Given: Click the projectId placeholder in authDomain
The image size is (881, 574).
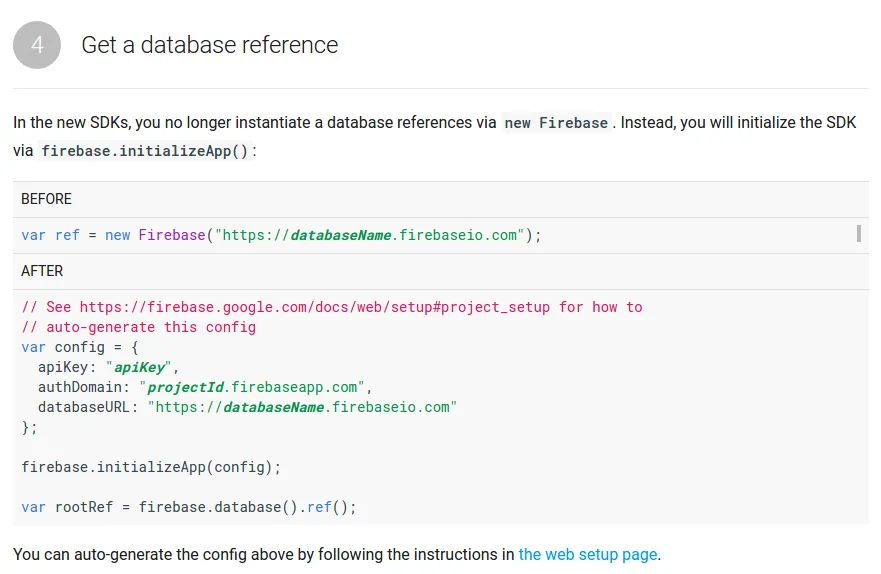Looking at the screenshot, I should pyautogui.click(x=185, y=387).
